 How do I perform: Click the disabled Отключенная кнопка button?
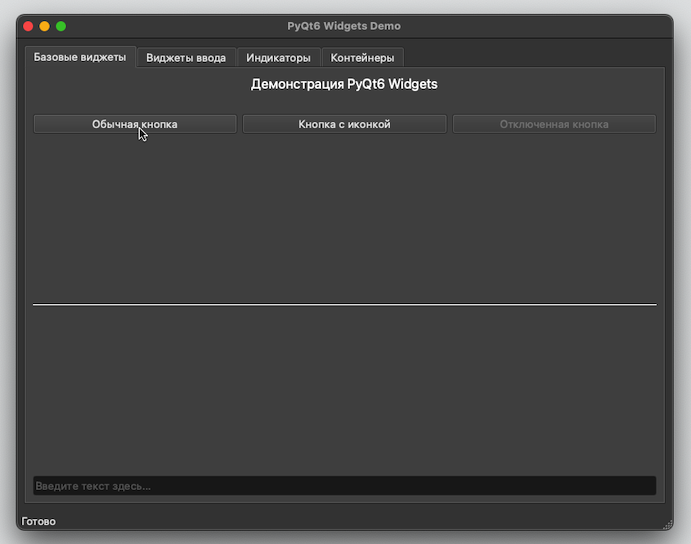click(554, 124)
